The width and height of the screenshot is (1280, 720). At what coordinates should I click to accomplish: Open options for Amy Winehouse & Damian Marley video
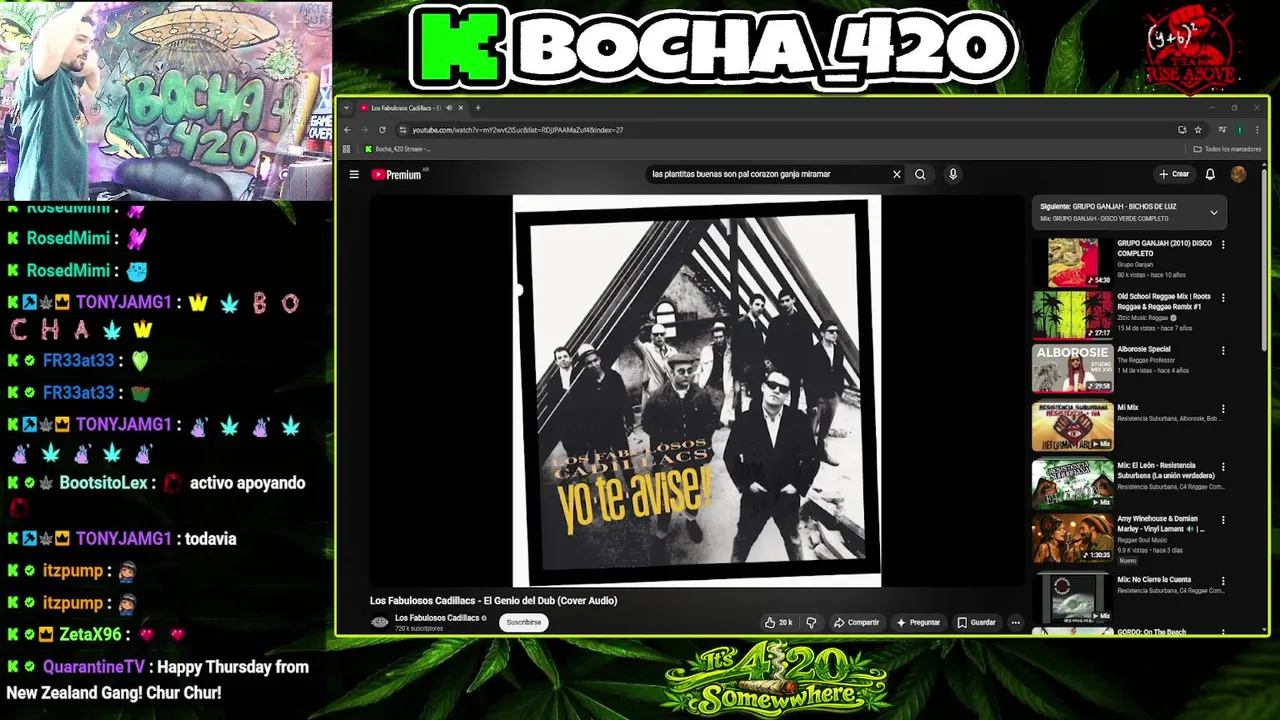tap(1223, 520)
